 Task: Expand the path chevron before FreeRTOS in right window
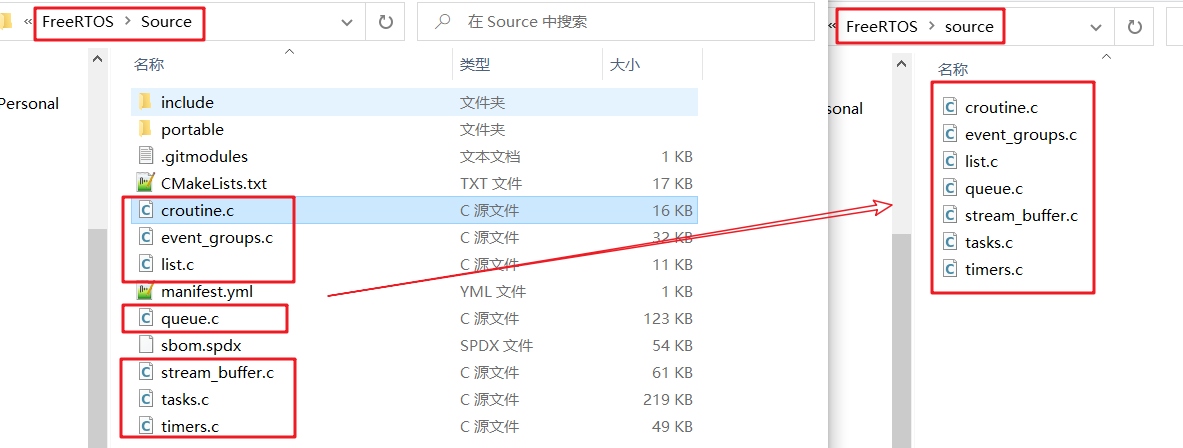tap(833, 26)
